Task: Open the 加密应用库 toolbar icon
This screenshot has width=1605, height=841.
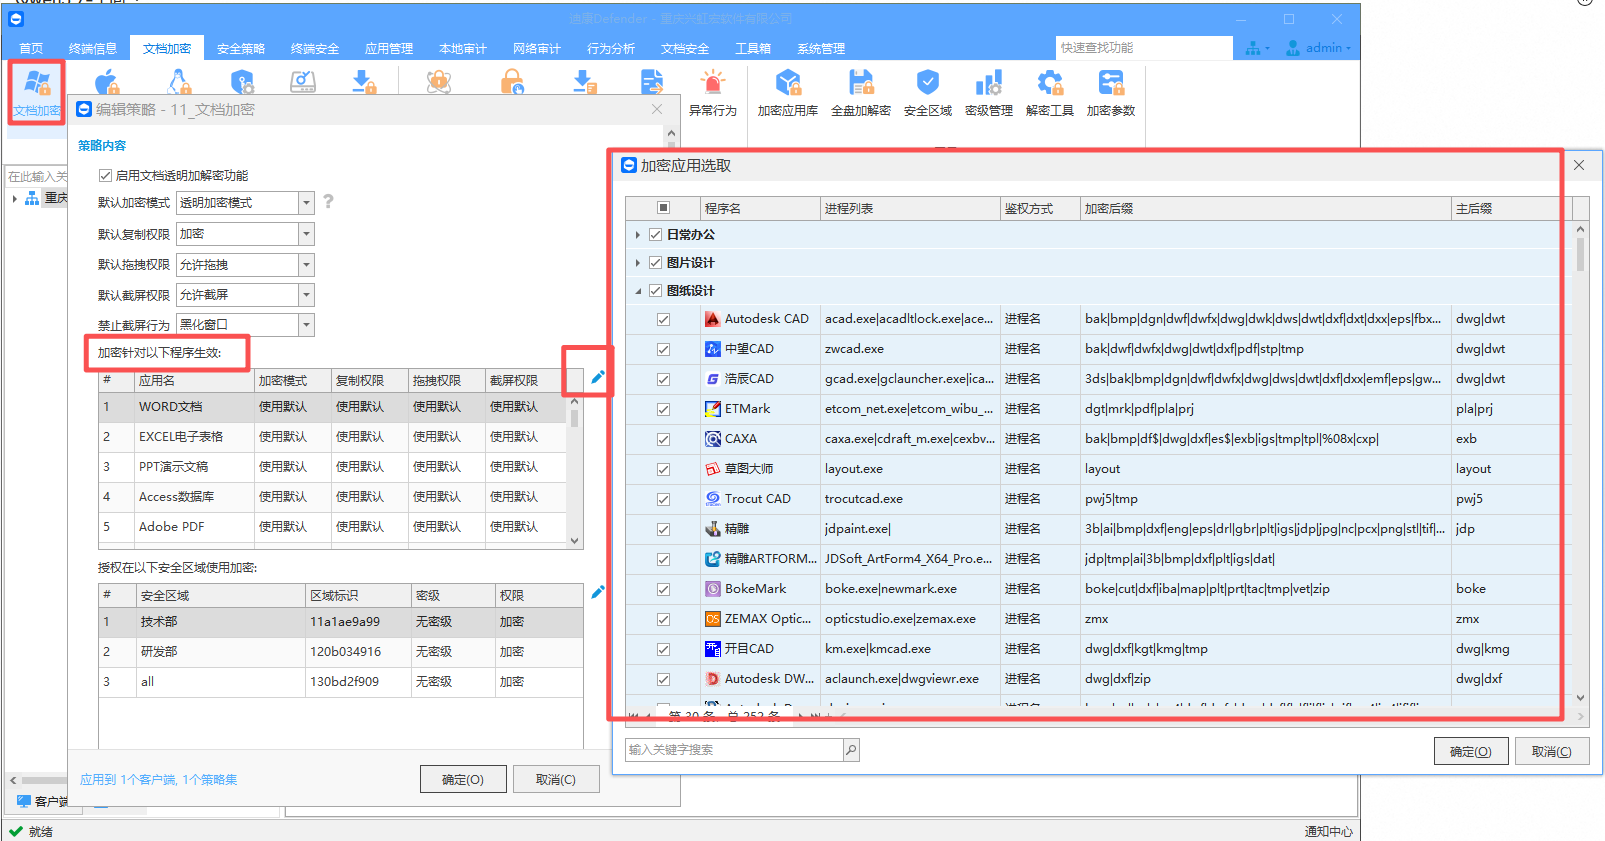Action: pyautogui.click(x=788, y=92)
